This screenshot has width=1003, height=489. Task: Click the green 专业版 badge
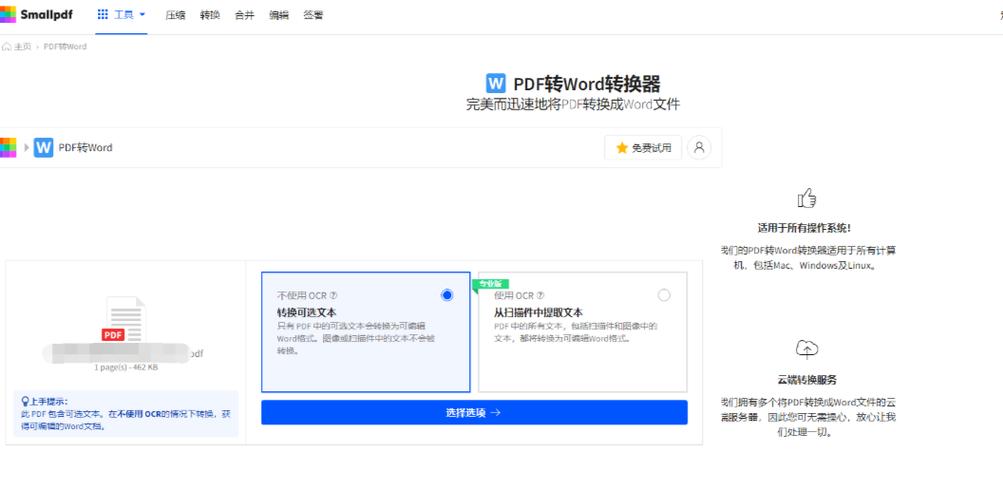tap(490, 284)
